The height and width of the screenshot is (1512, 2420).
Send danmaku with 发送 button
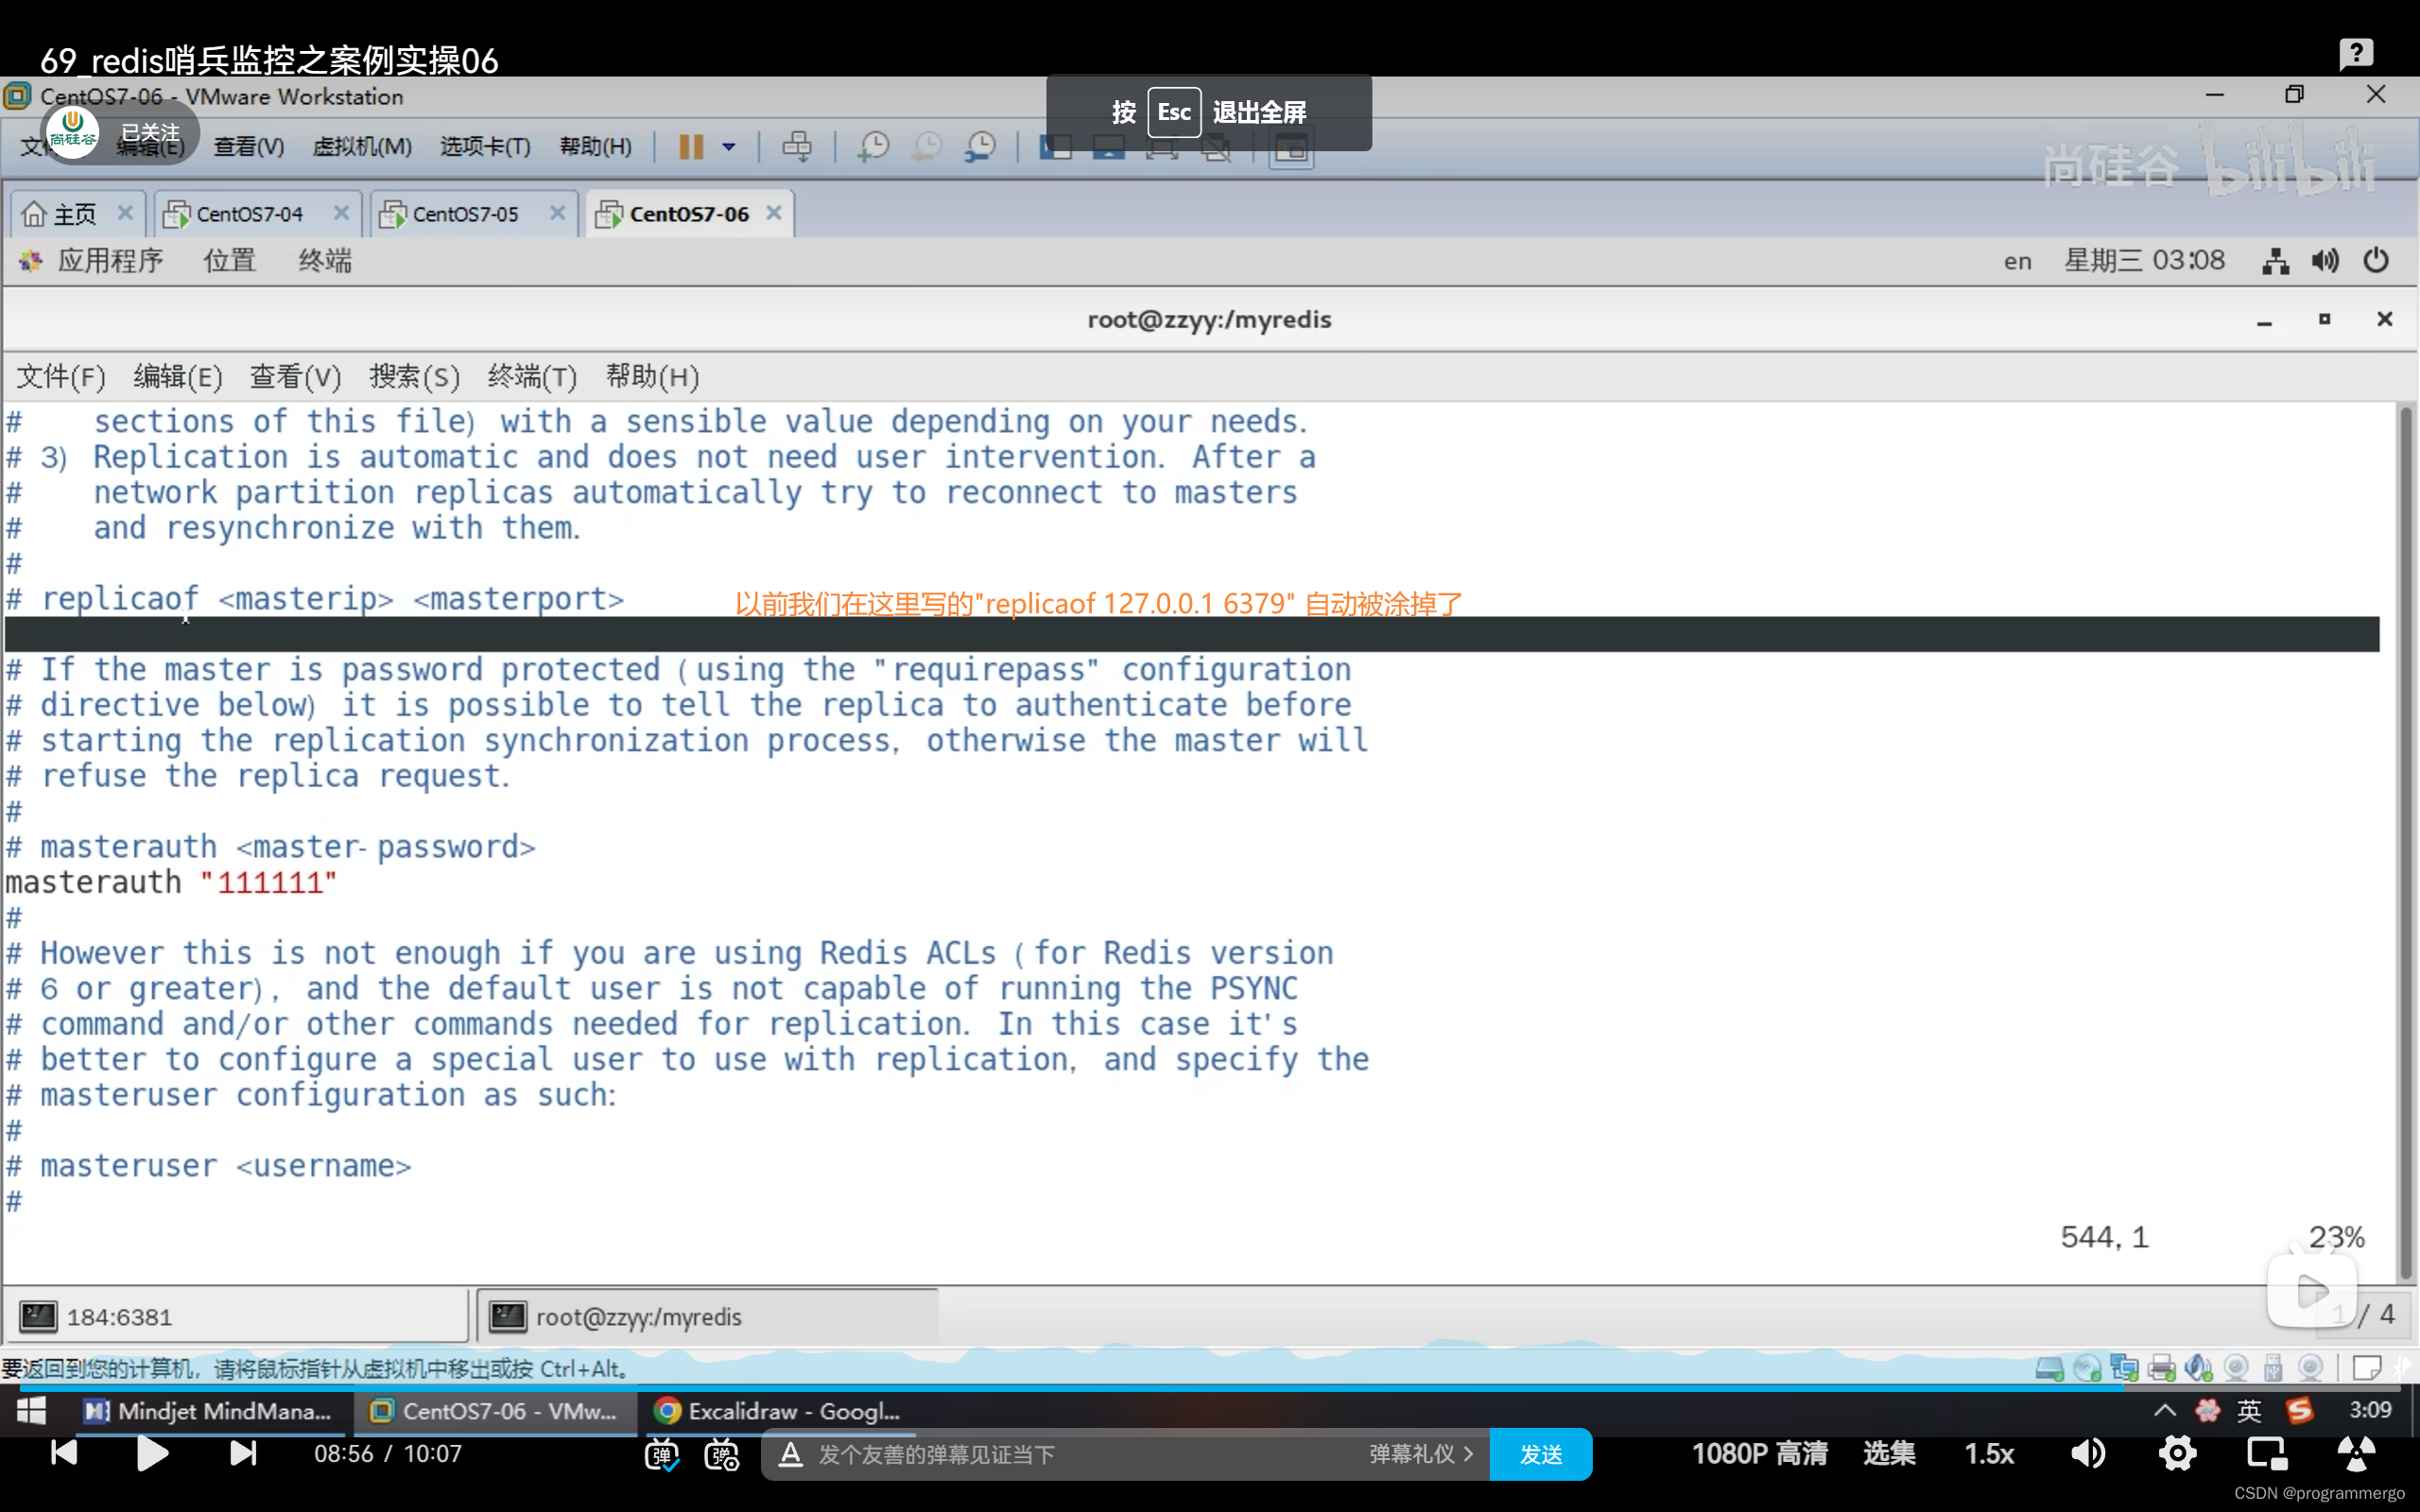coord(1540,1454)
